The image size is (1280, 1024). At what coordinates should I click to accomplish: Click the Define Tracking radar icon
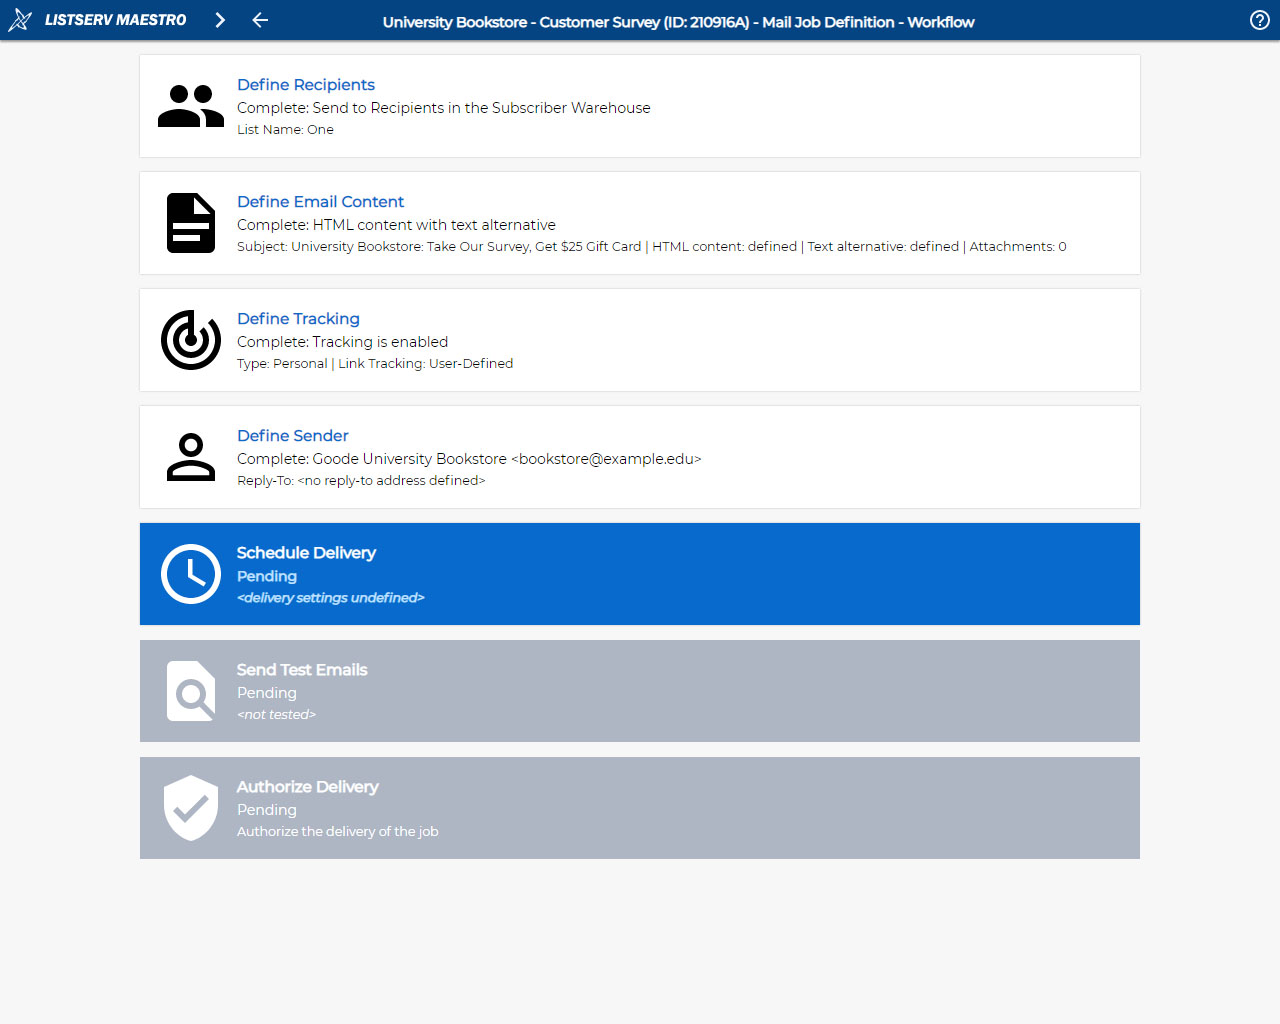tap(191, 340)
